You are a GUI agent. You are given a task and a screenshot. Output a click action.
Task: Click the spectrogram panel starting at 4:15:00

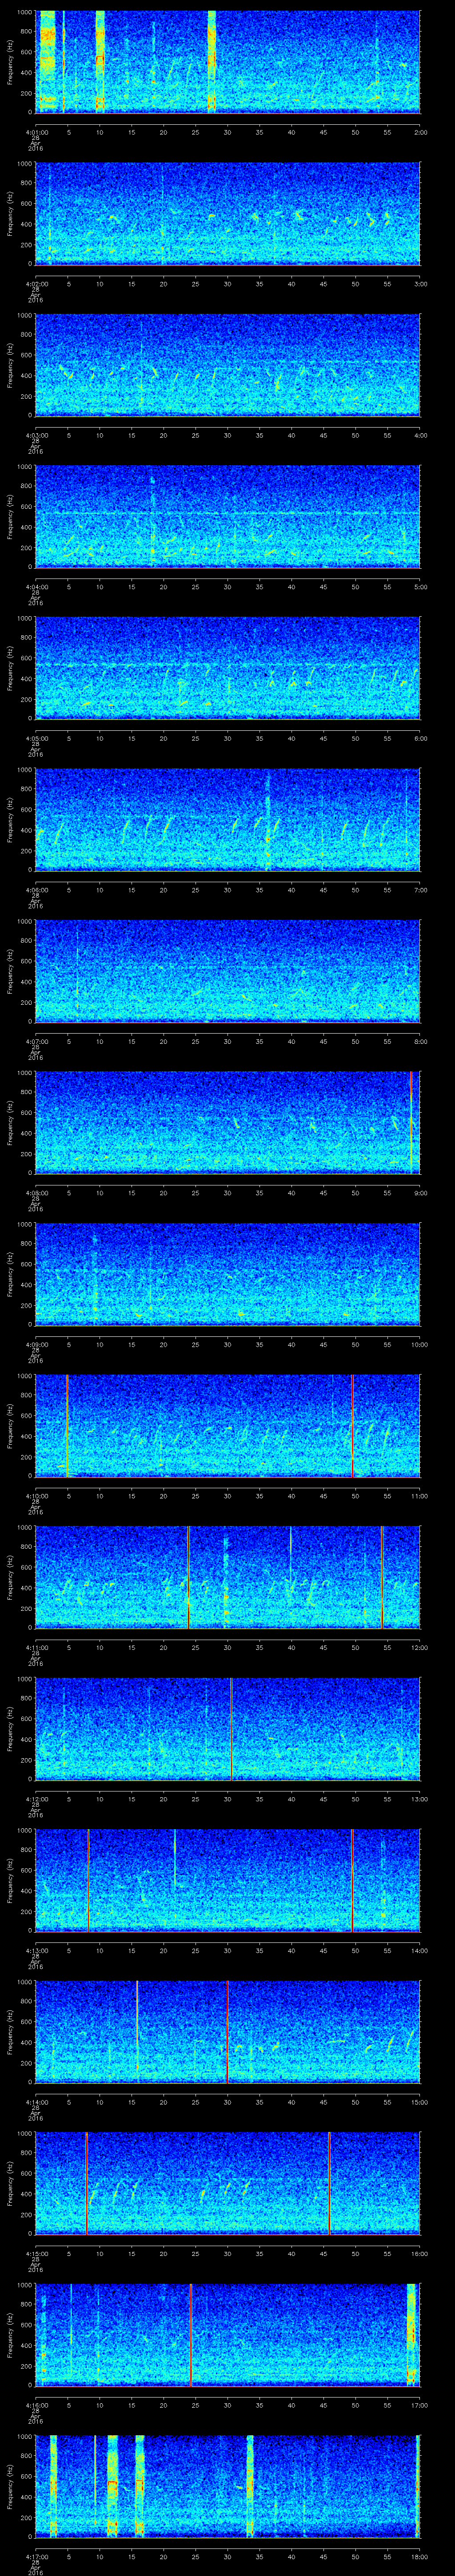pos(228,2183)
